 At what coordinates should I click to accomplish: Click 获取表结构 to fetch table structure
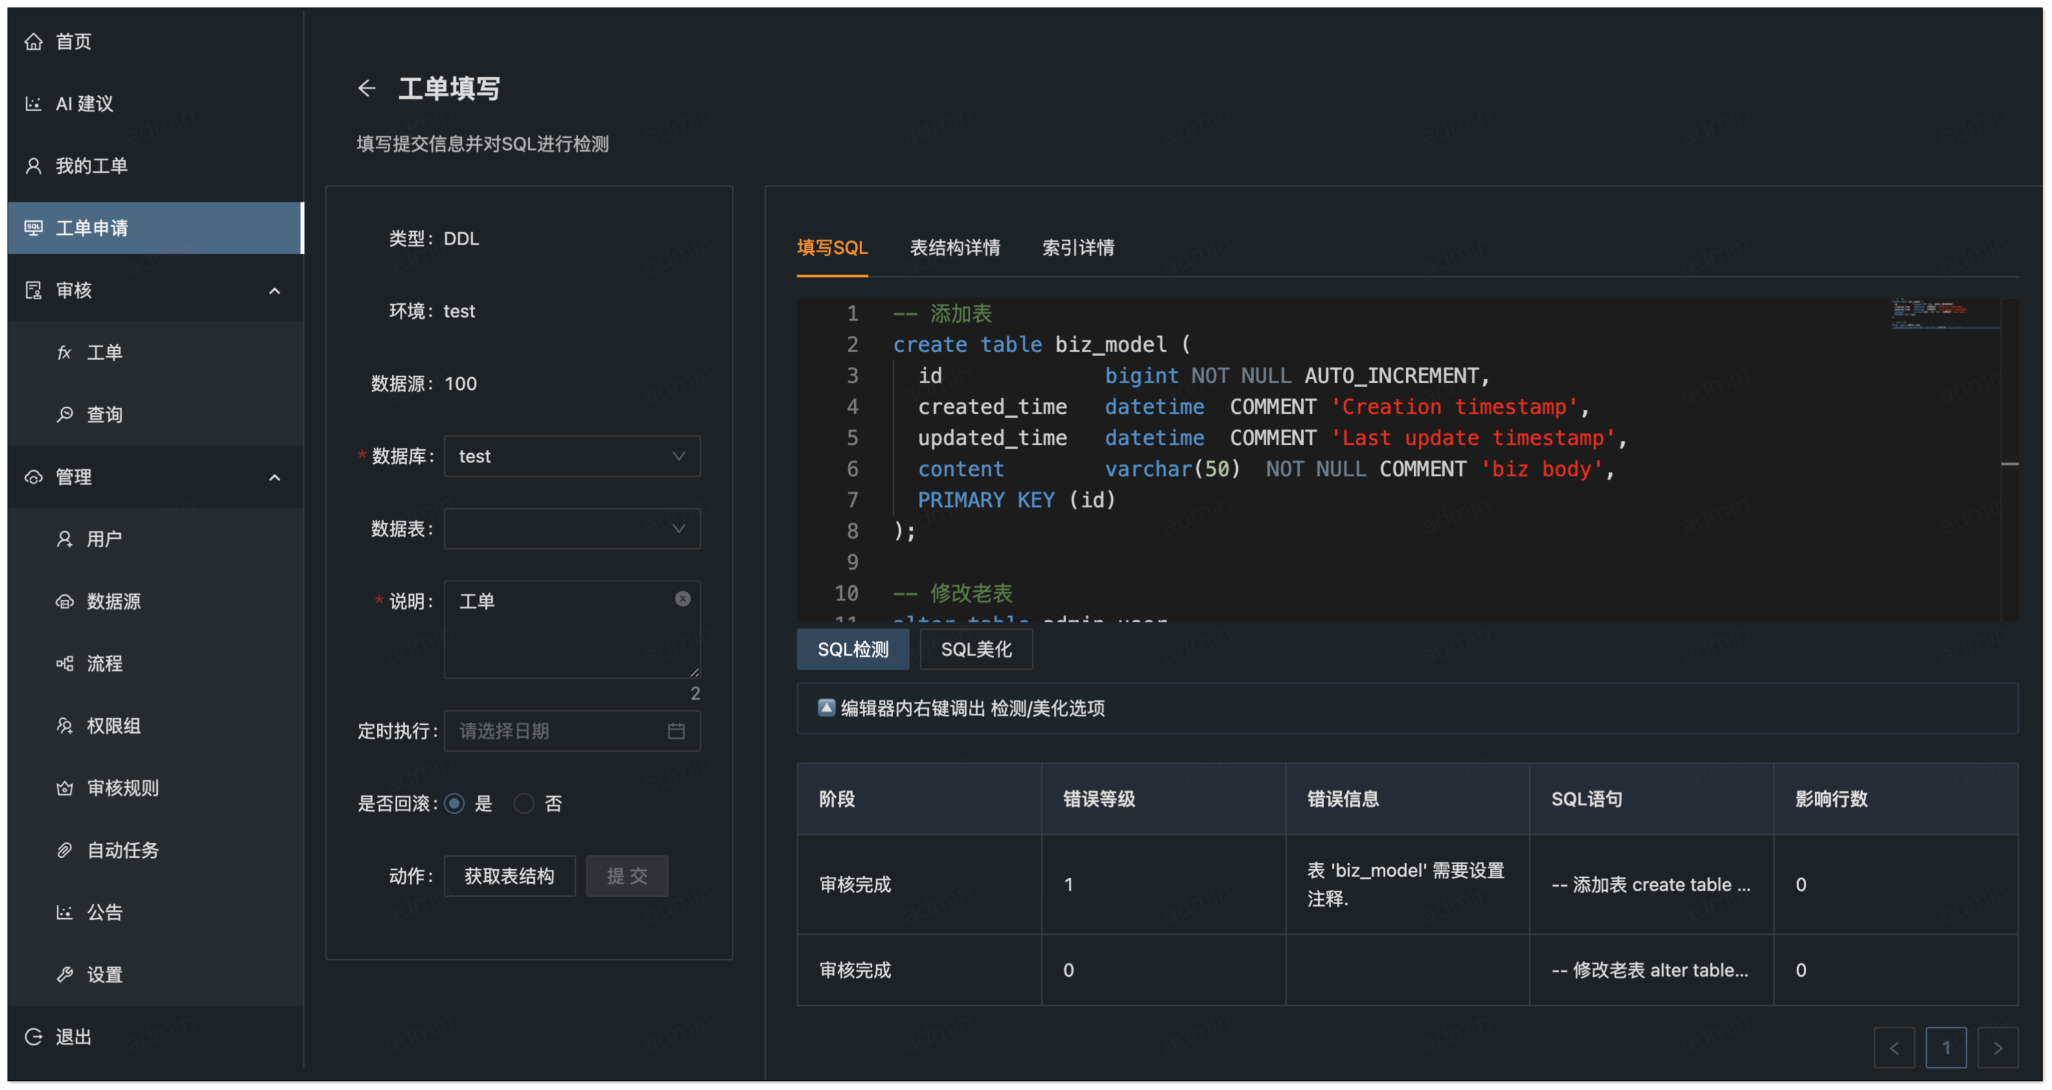click(x=509, y=875)
